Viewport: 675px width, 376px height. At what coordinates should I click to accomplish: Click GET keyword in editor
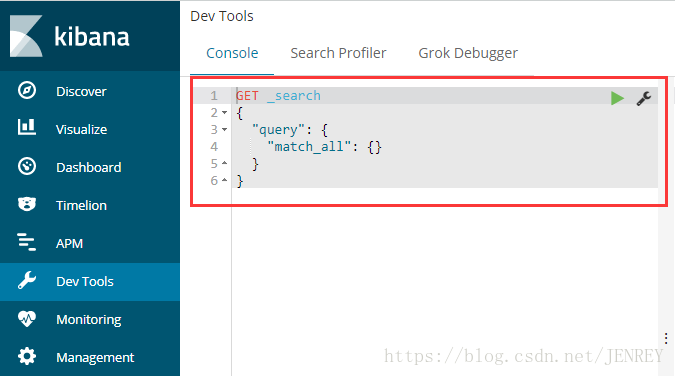click(x=247, y=95)
